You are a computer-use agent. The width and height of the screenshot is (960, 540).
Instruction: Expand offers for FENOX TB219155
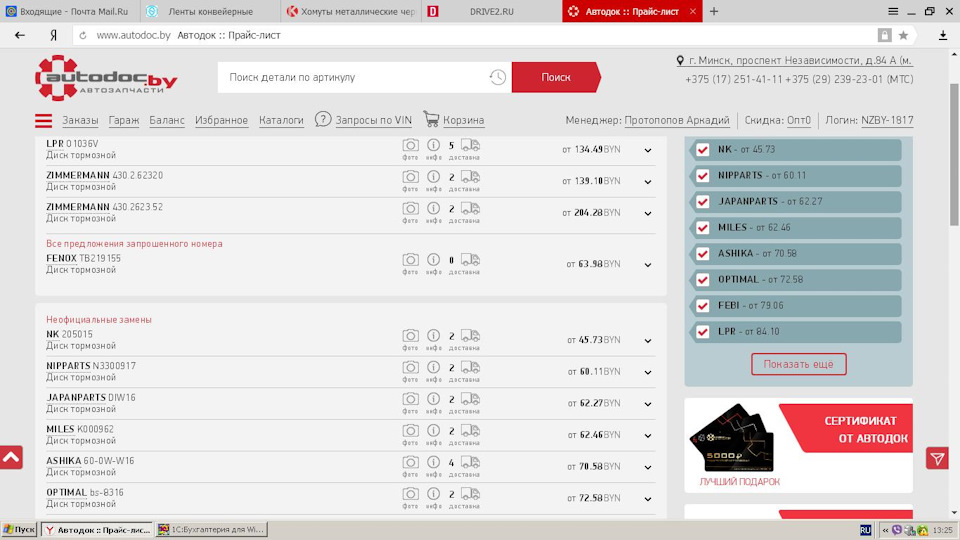tap(648, 265)
